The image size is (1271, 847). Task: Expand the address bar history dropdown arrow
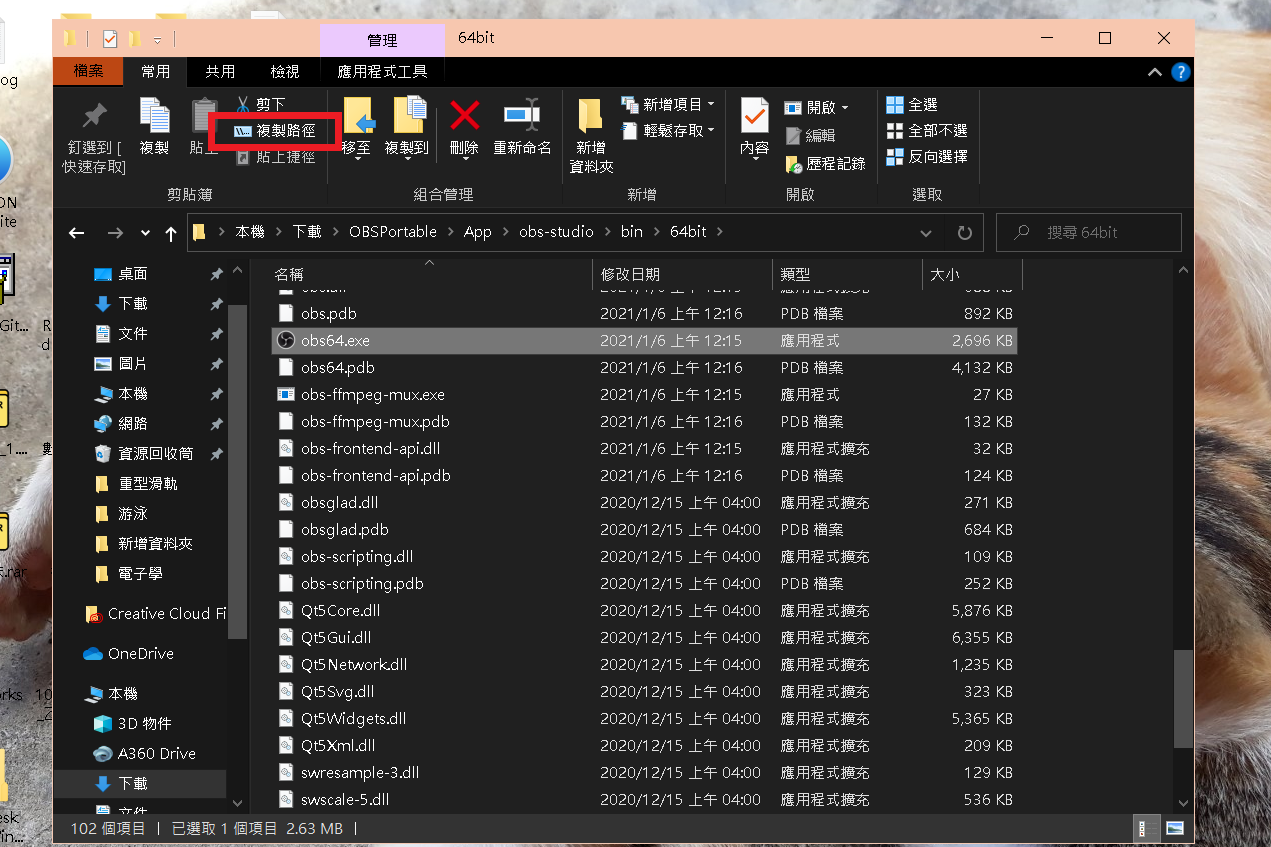coord(925,232)
